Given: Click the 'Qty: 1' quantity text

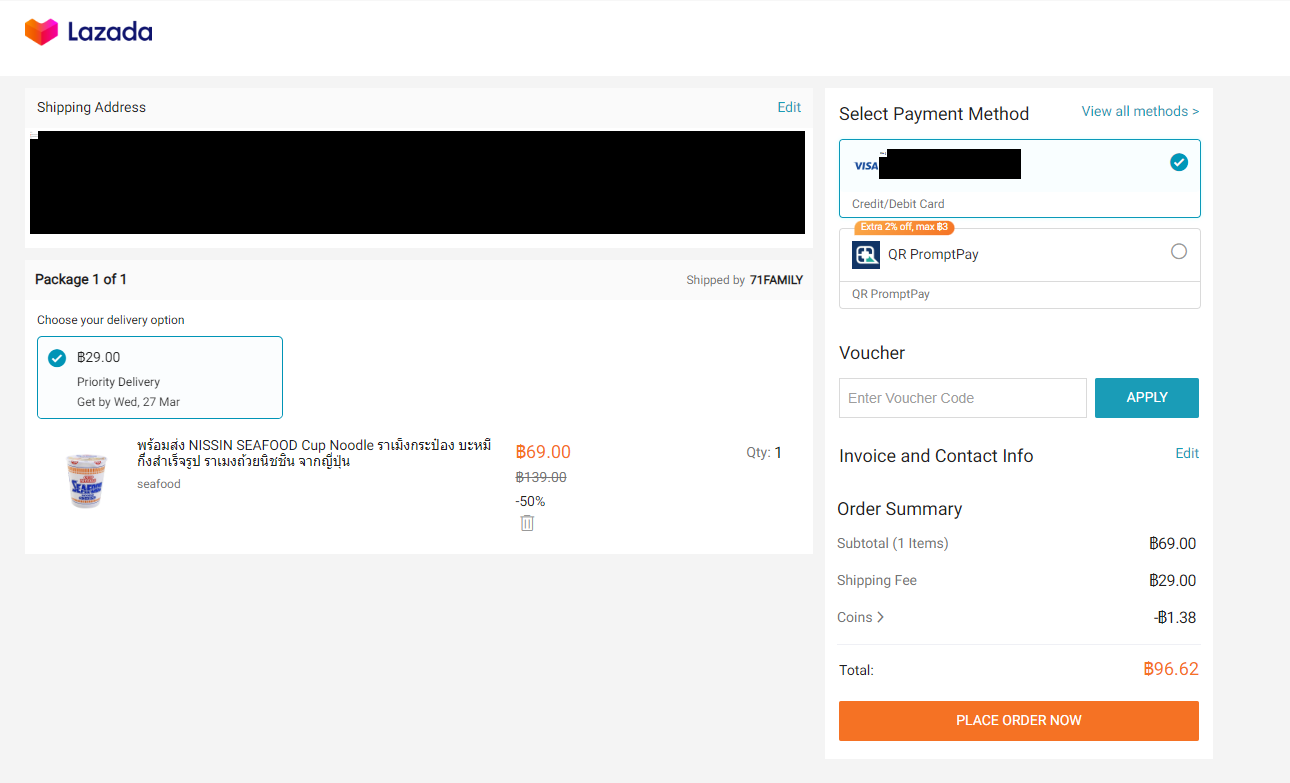Looking at the screenshot, I should point(764,452).
